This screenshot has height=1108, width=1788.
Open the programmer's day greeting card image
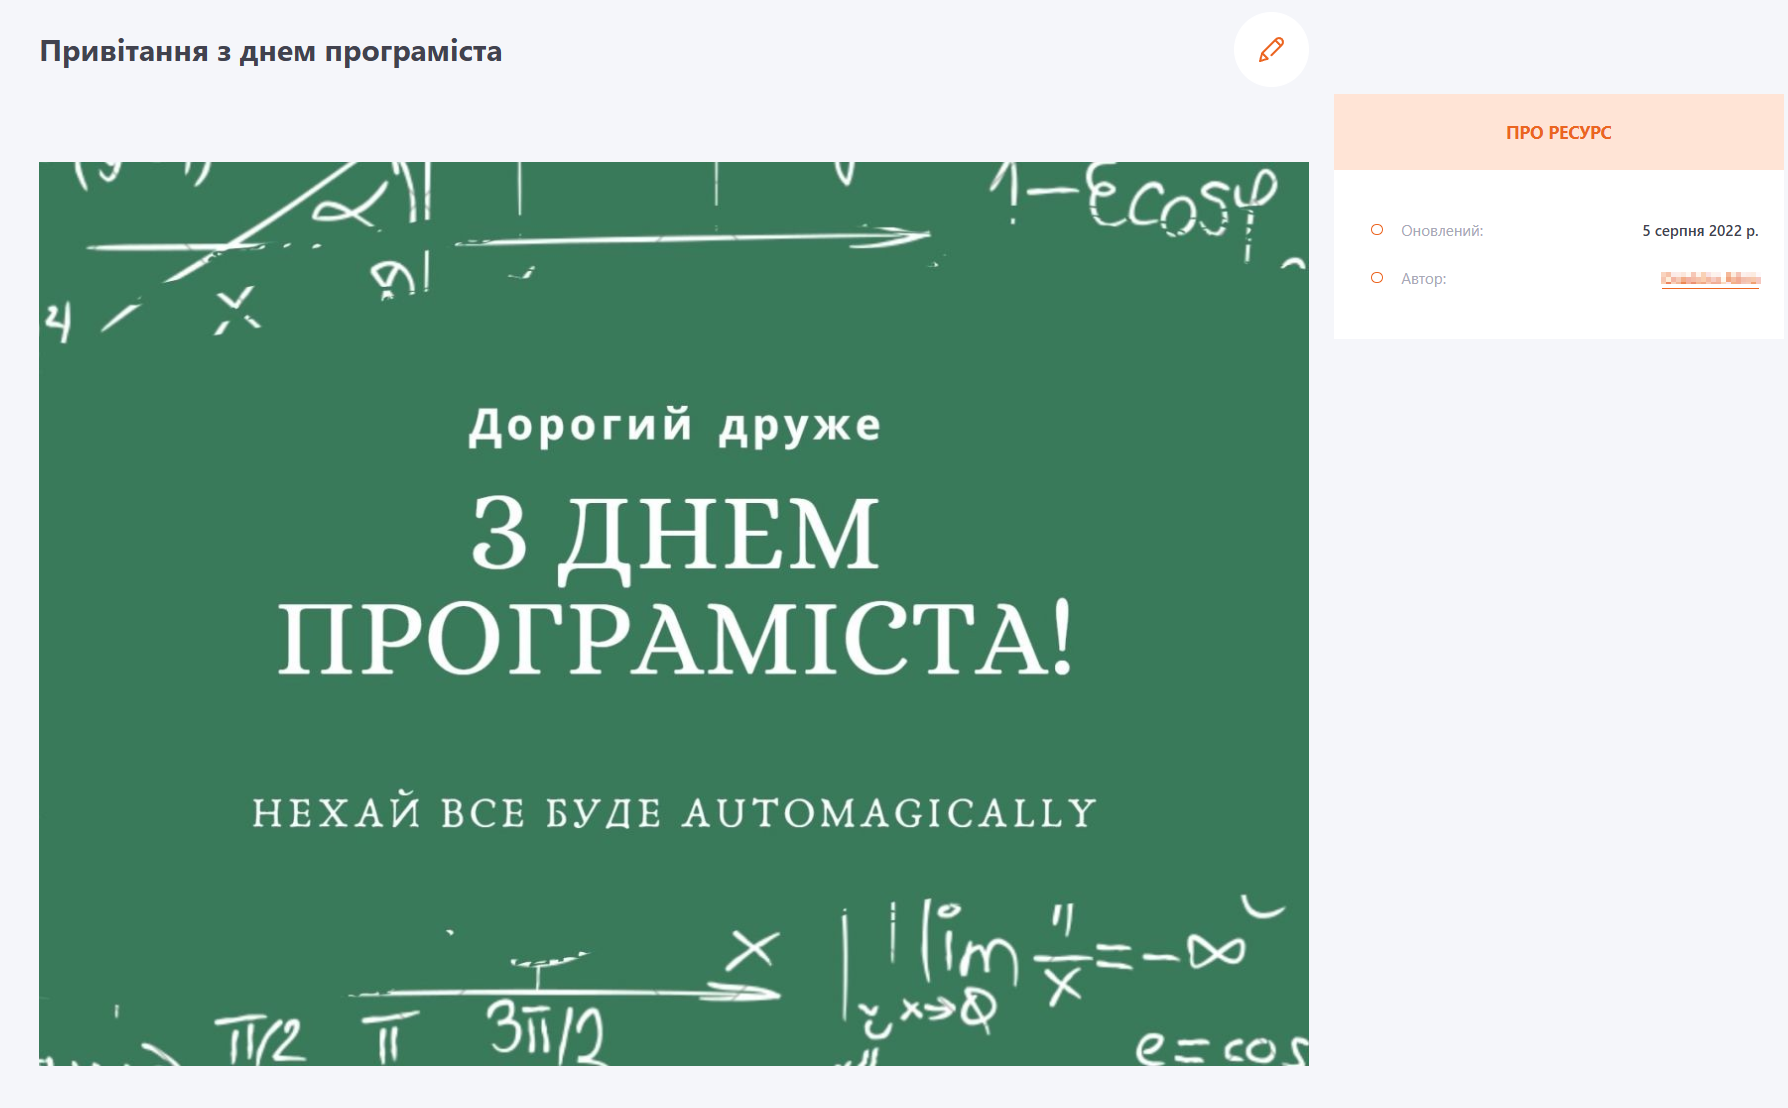point(674,614)
